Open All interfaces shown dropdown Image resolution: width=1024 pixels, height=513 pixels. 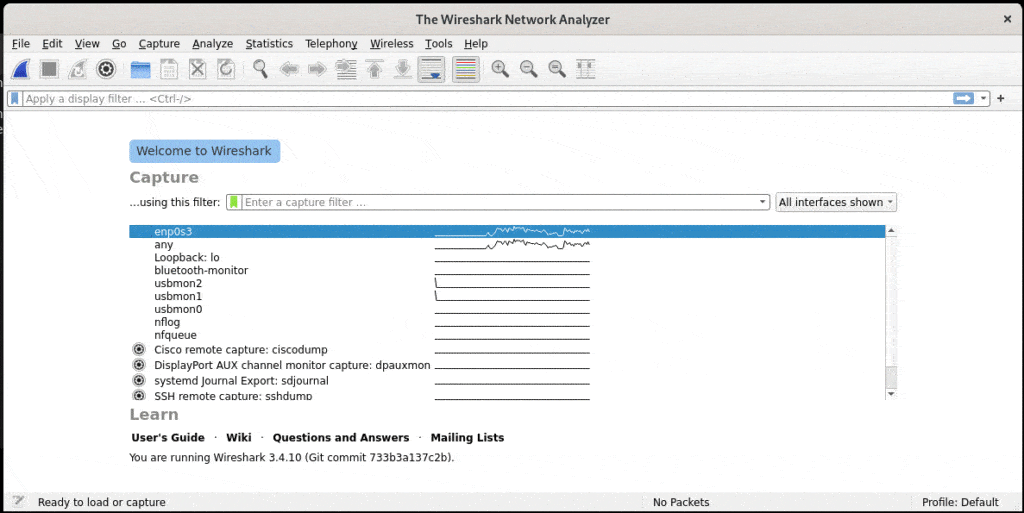click(x=835, y=202)
